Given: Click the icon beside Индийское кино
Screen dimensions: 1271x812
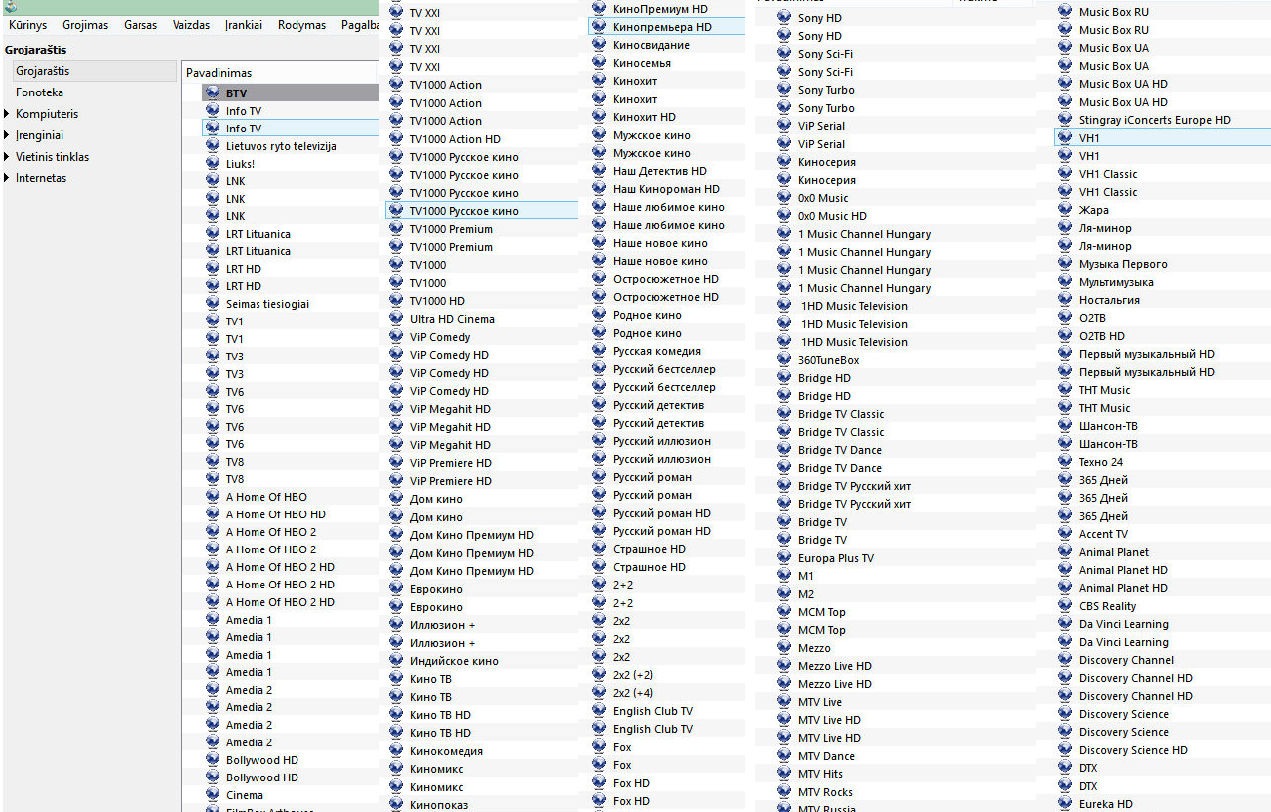Looking at the screenshot, I should tap(396, 661).
